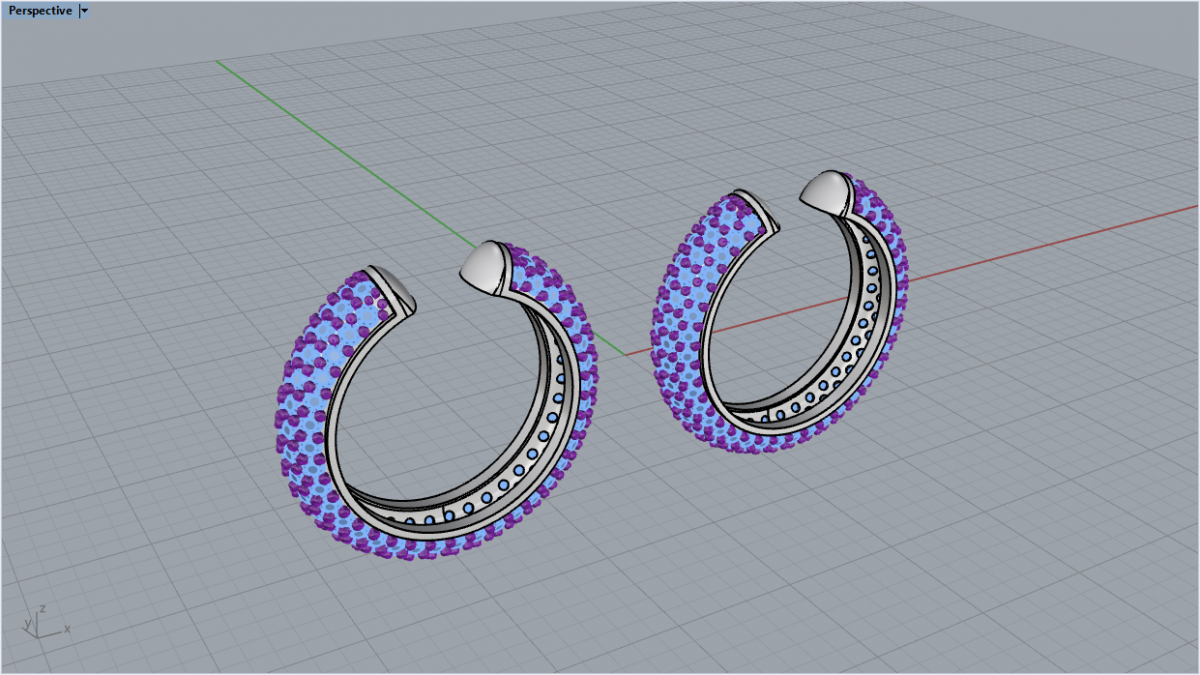Pick the domed silver cap on right earring

pyautogui.click(x=827, y=191)
